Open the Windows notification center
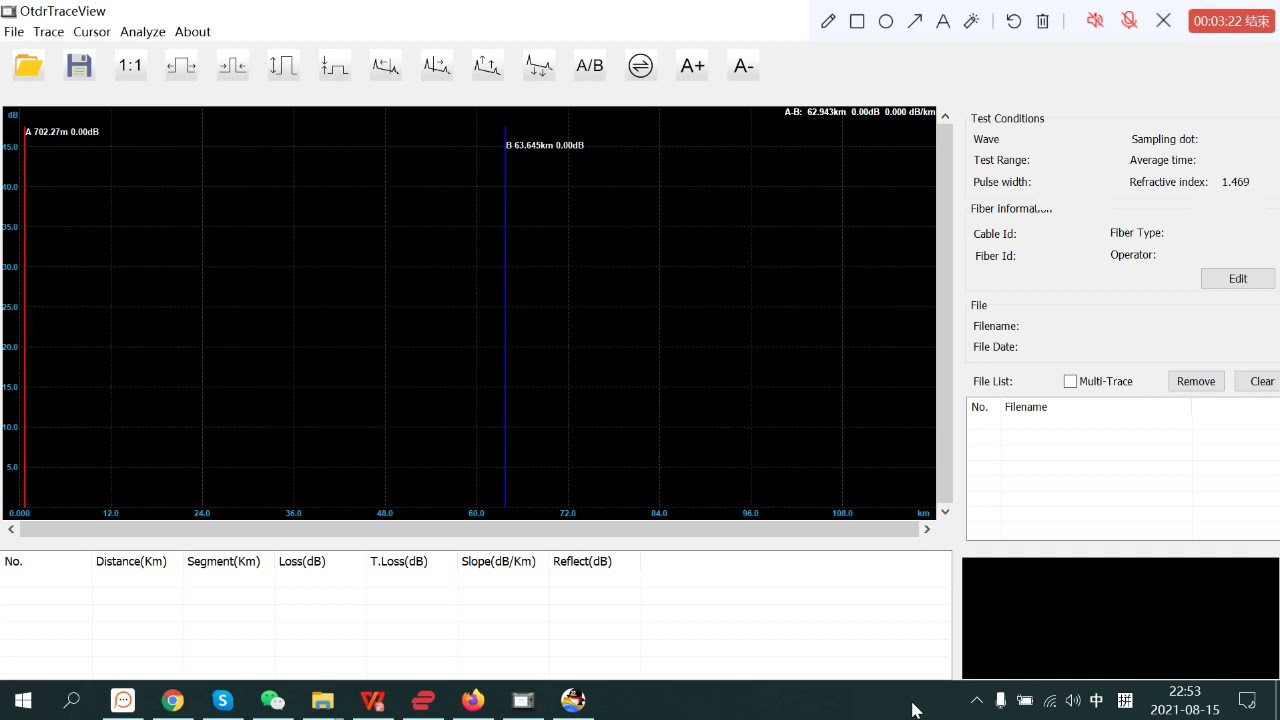 [x=1247, y=700]
